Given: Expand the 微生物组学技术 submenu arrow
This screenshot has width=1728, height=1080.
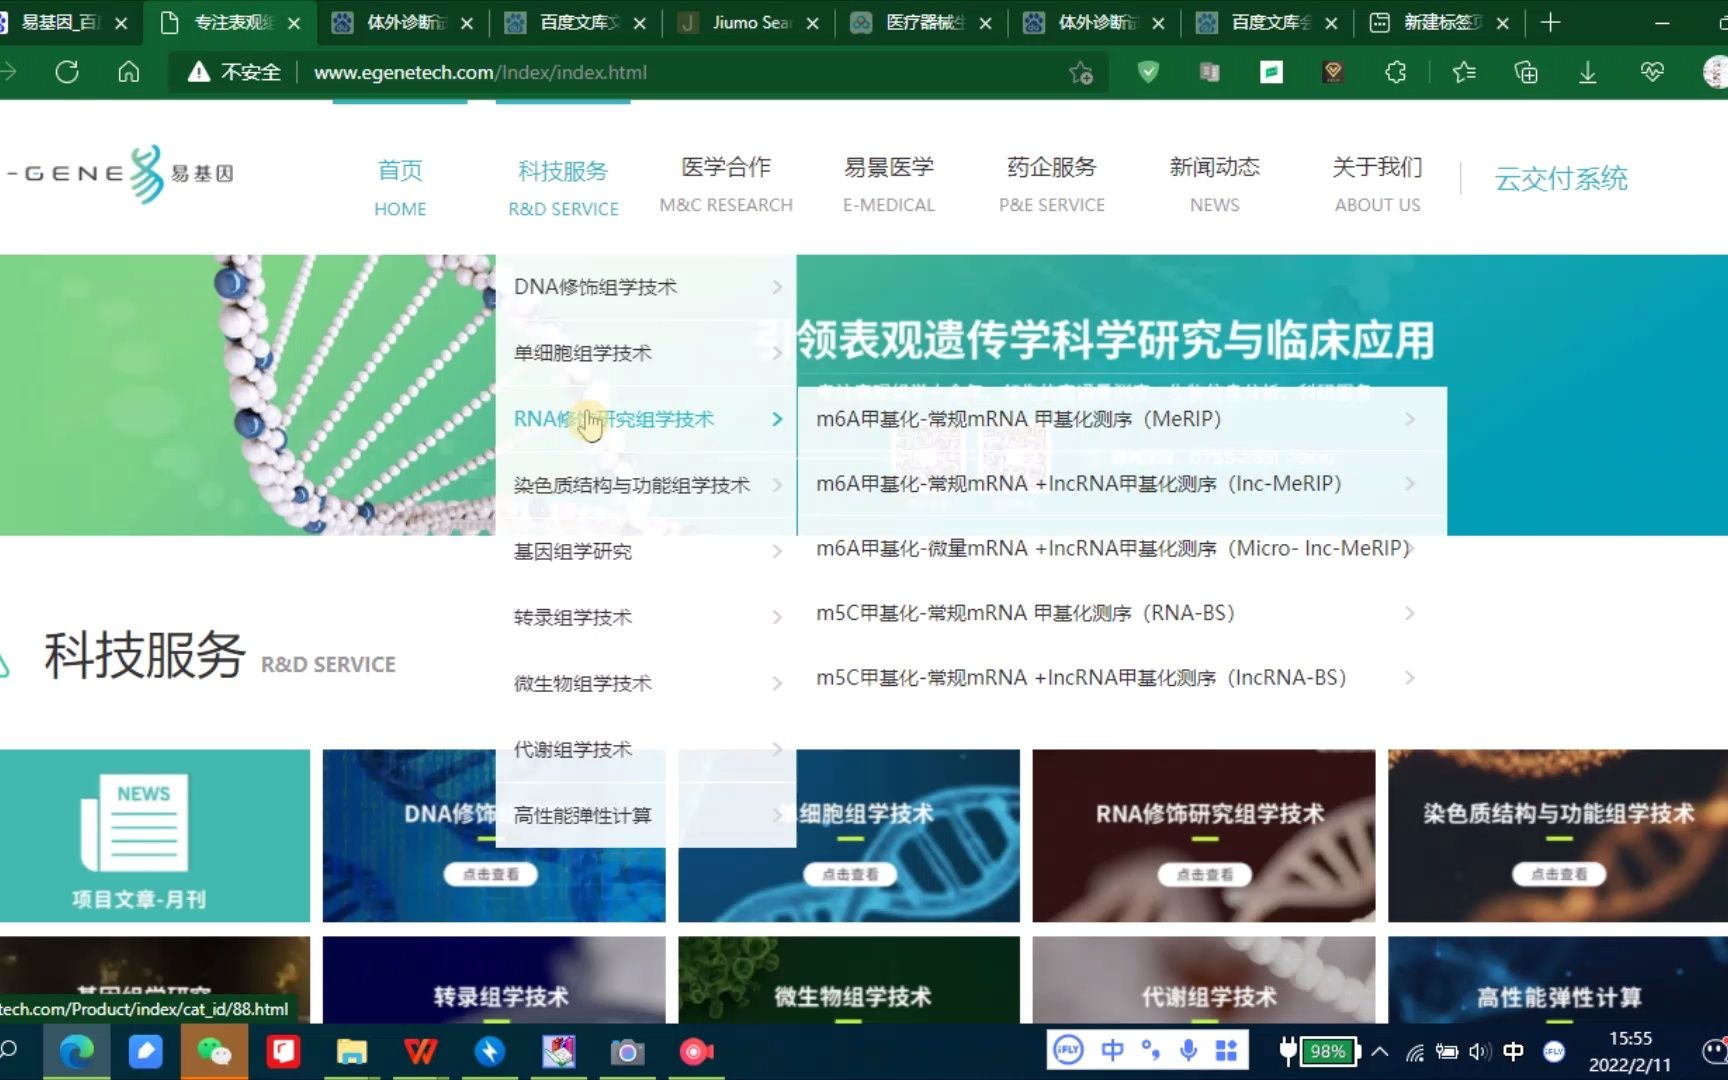Looking at the screenshot, I should pyautogui.click(x=777, y=683).
